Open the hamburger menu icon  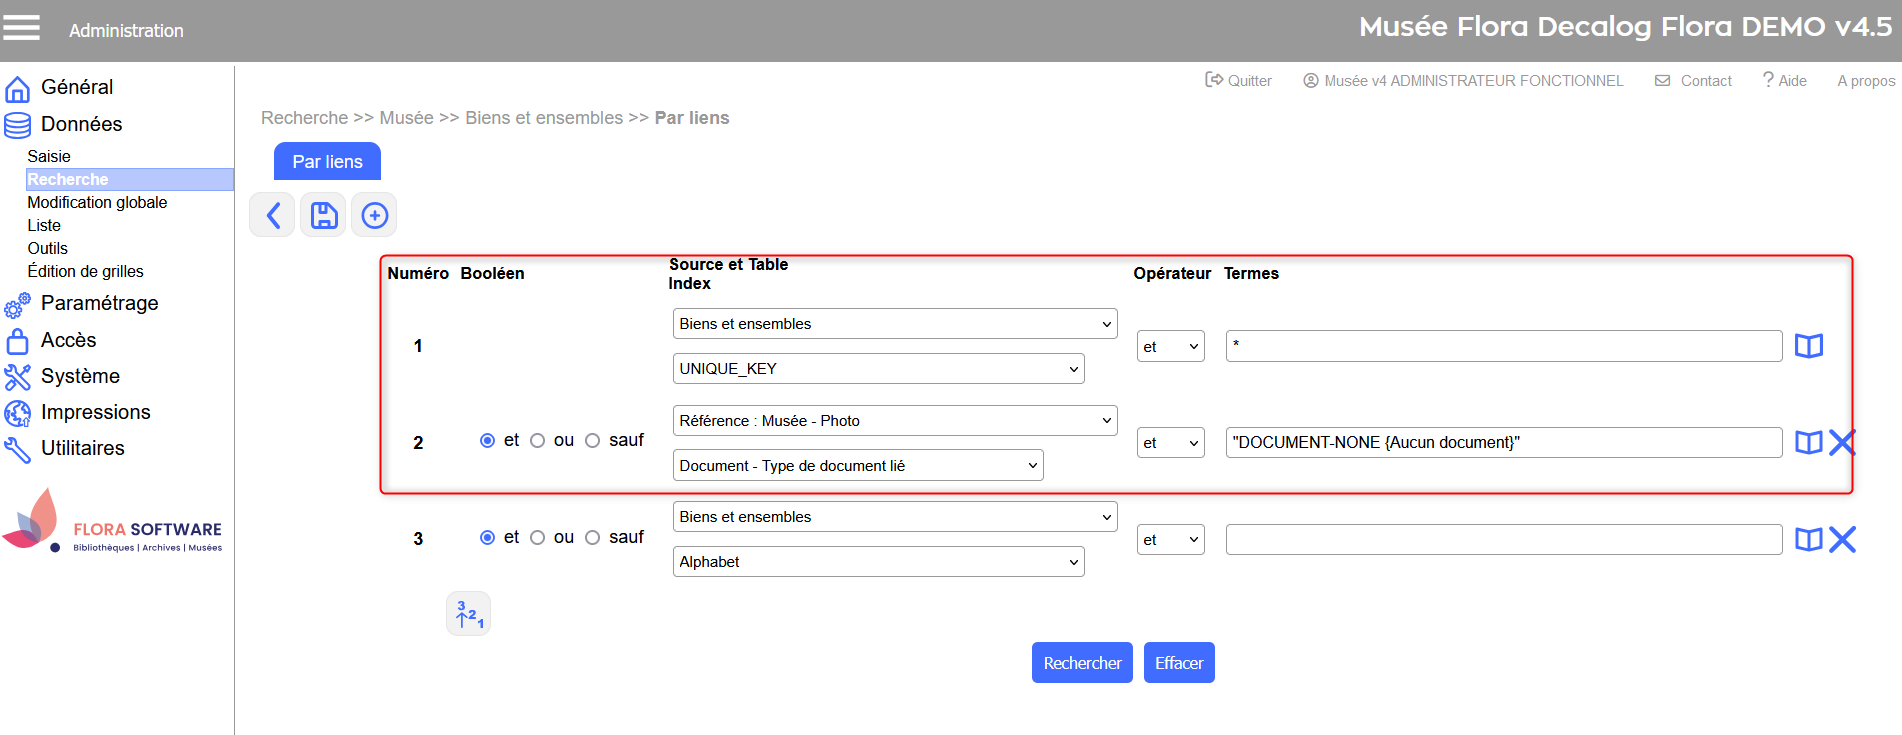pos(21,28)
